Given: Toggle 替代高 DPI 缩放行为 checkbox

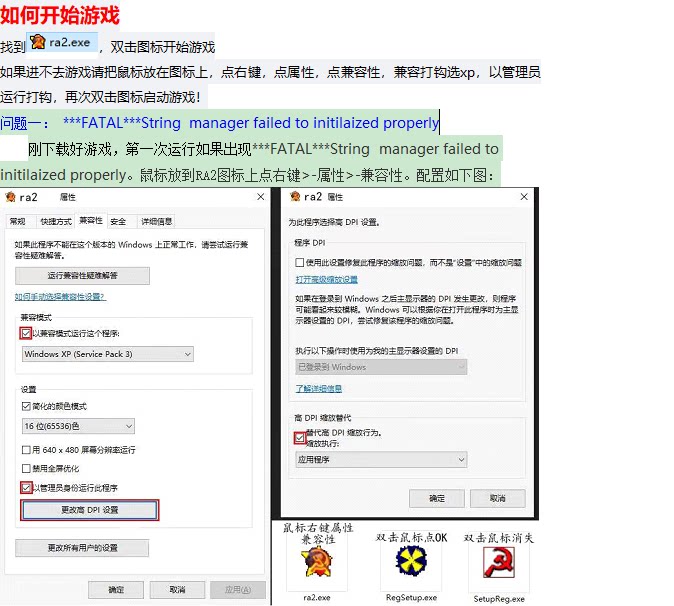Looking at the screenshot, I should 300,438.
